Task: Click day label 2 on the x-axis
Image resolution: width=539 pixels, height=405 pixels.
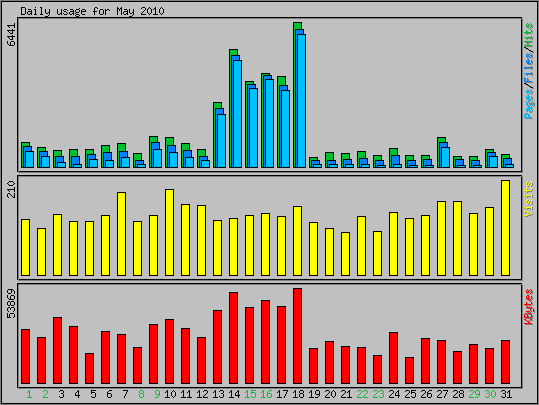Action: [x=45, y=394]
